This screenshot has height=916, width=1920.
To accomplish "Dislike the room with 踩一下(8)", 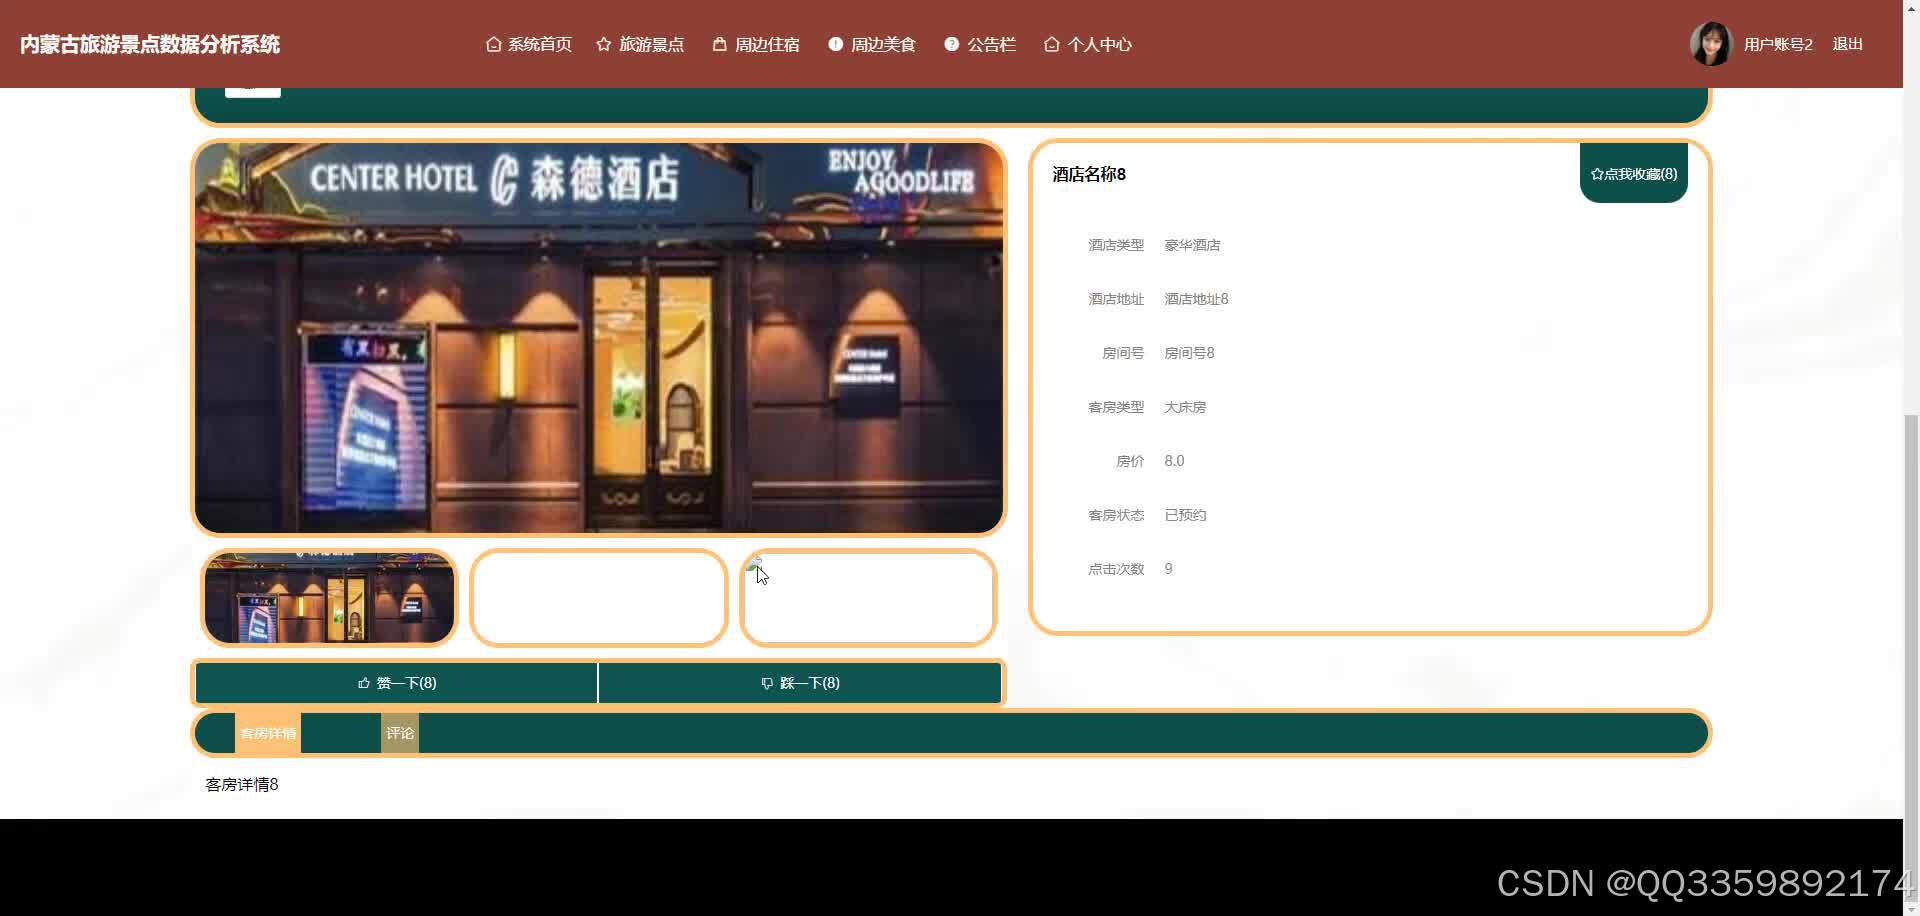I will tap(800, 683).
